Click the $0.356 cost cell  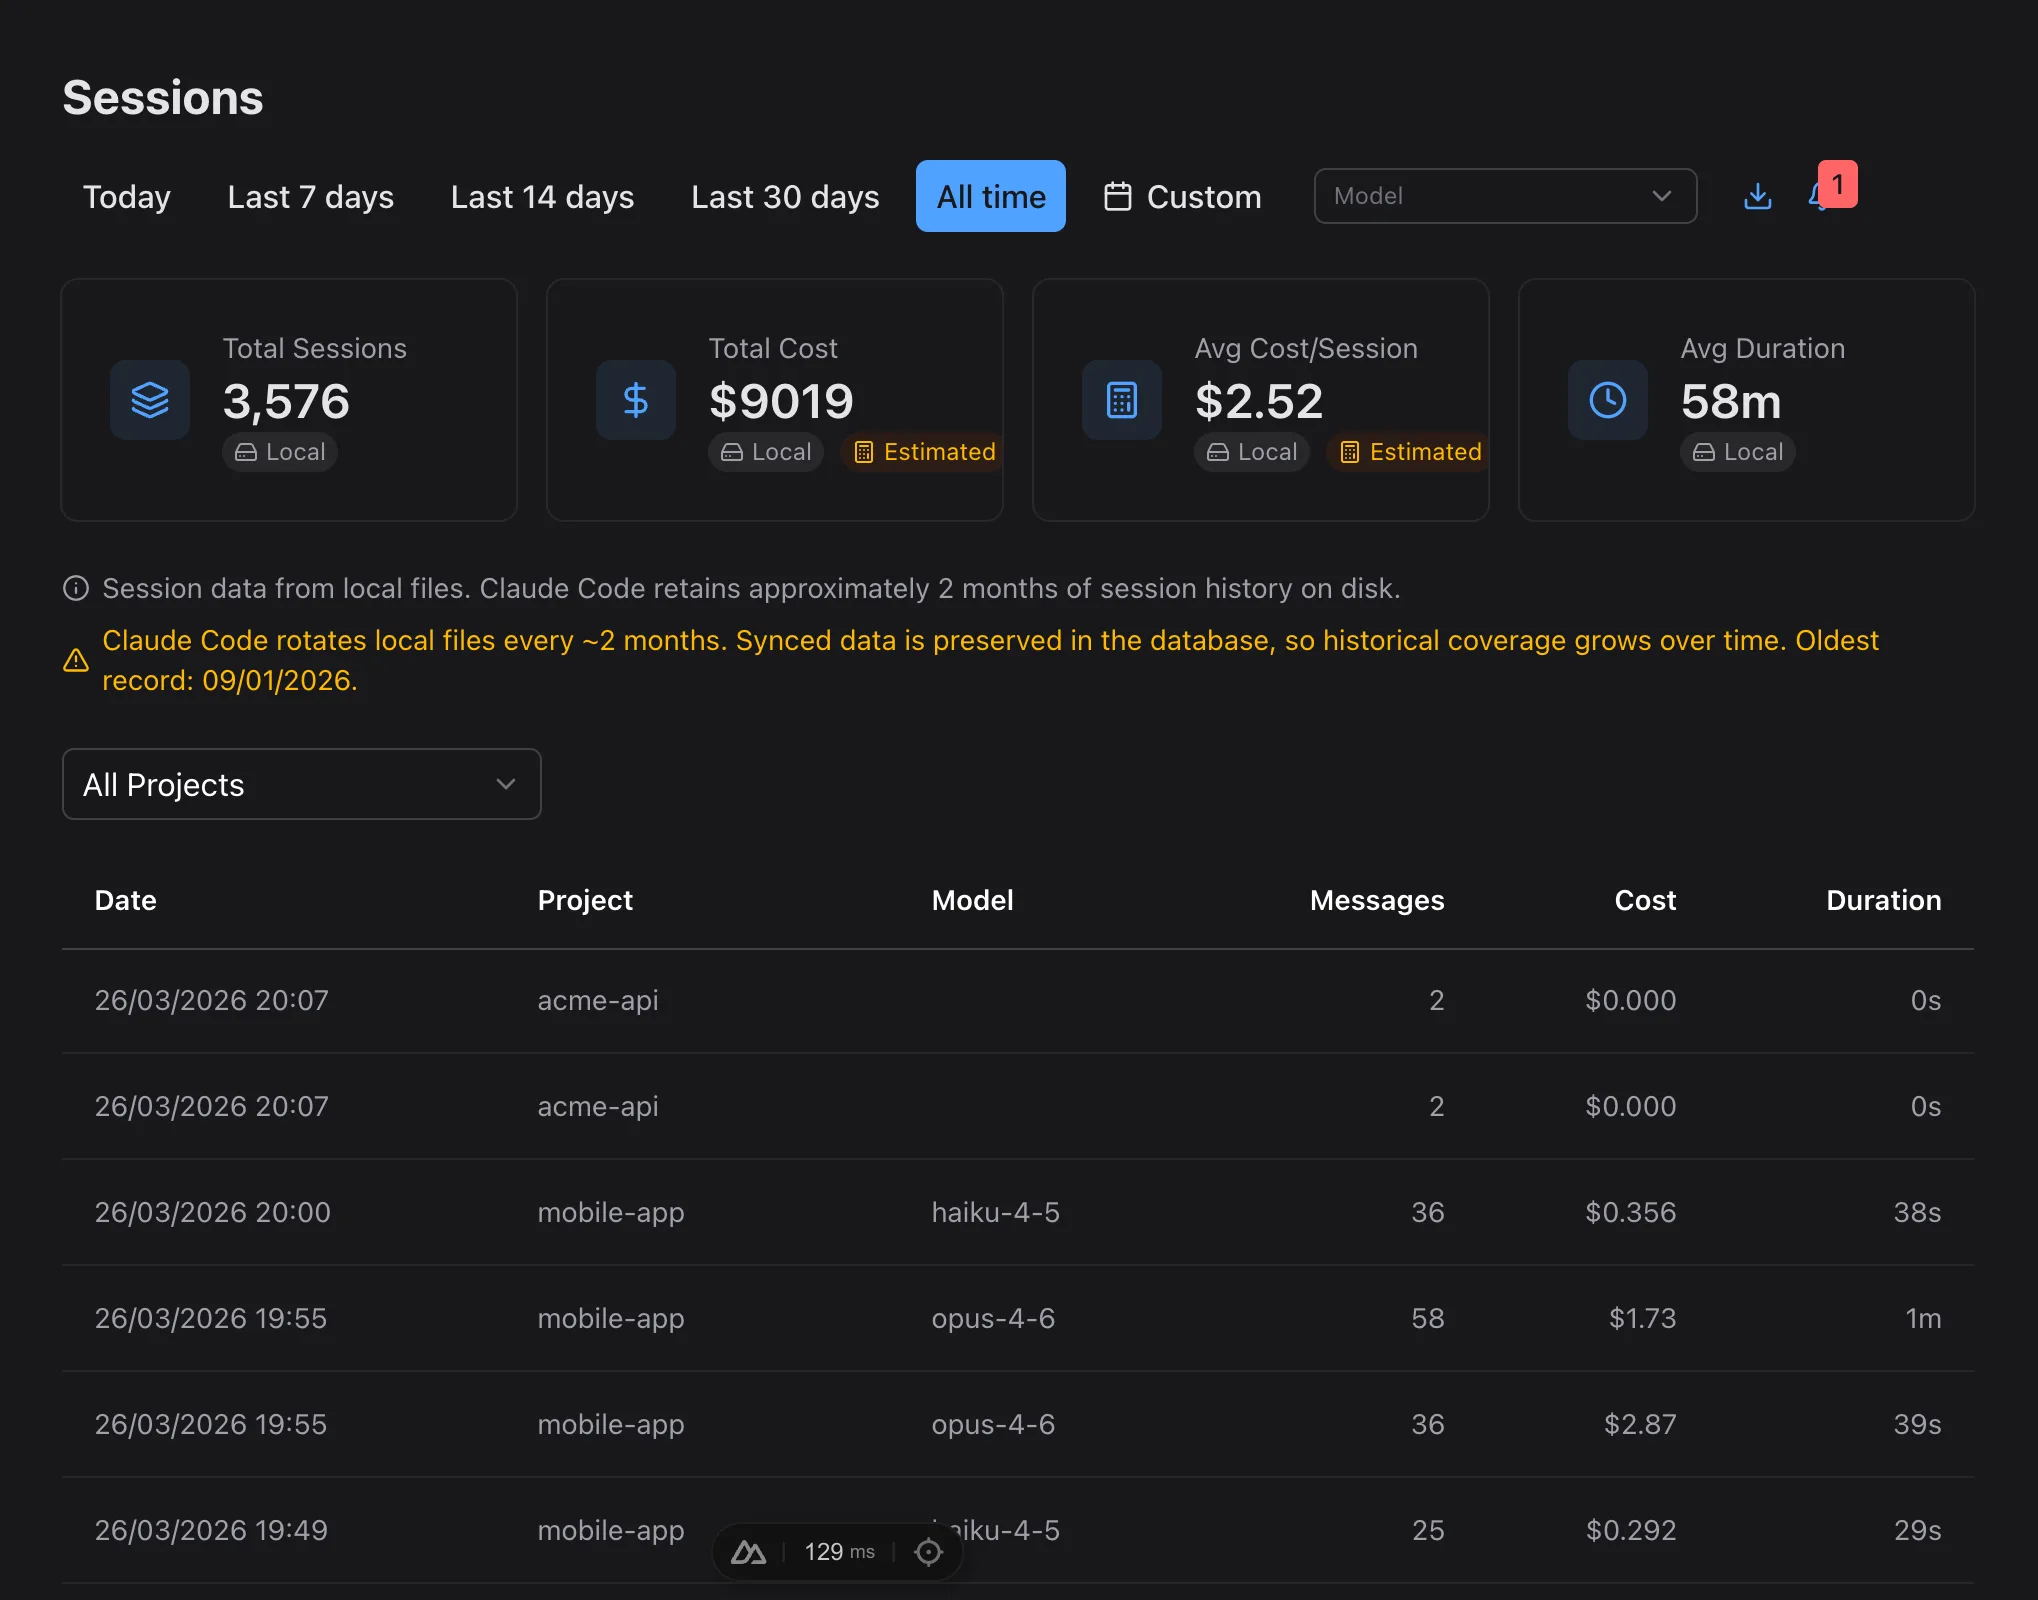click(x=1630, y=1212)
